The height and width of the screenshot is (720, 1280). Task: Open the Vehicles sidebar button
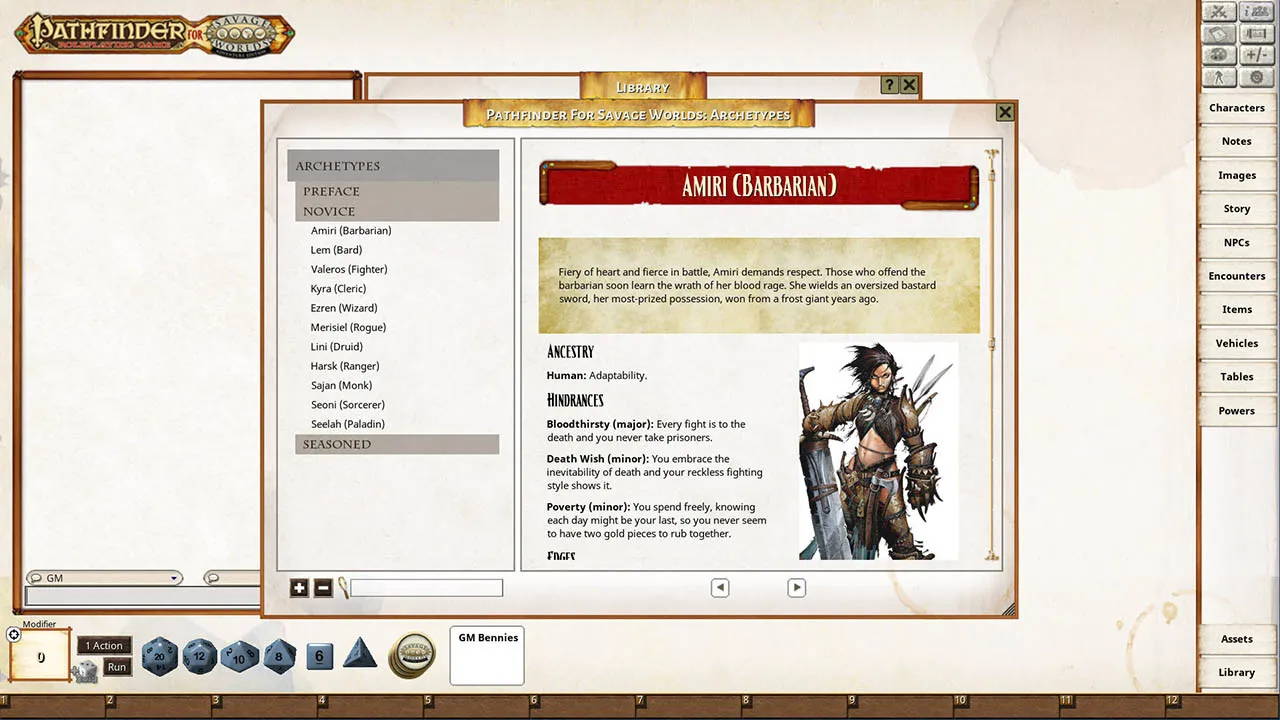click(1237, 343)
